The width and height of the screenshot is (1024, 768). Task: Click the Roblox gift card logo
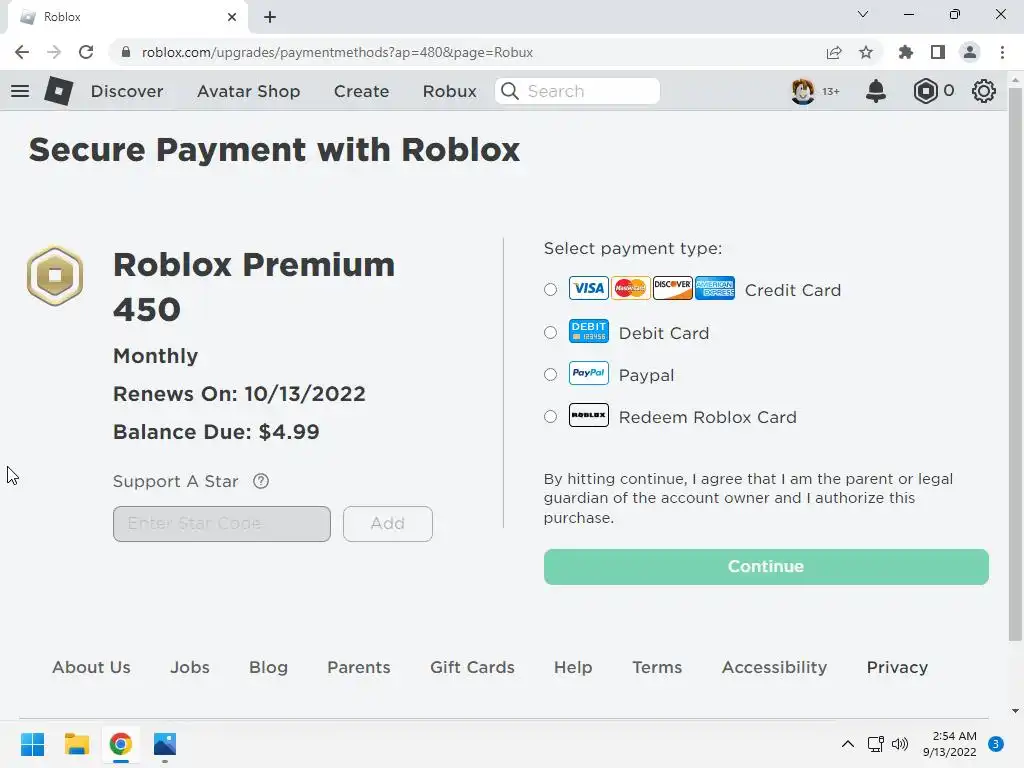click(x=588, y=415)
